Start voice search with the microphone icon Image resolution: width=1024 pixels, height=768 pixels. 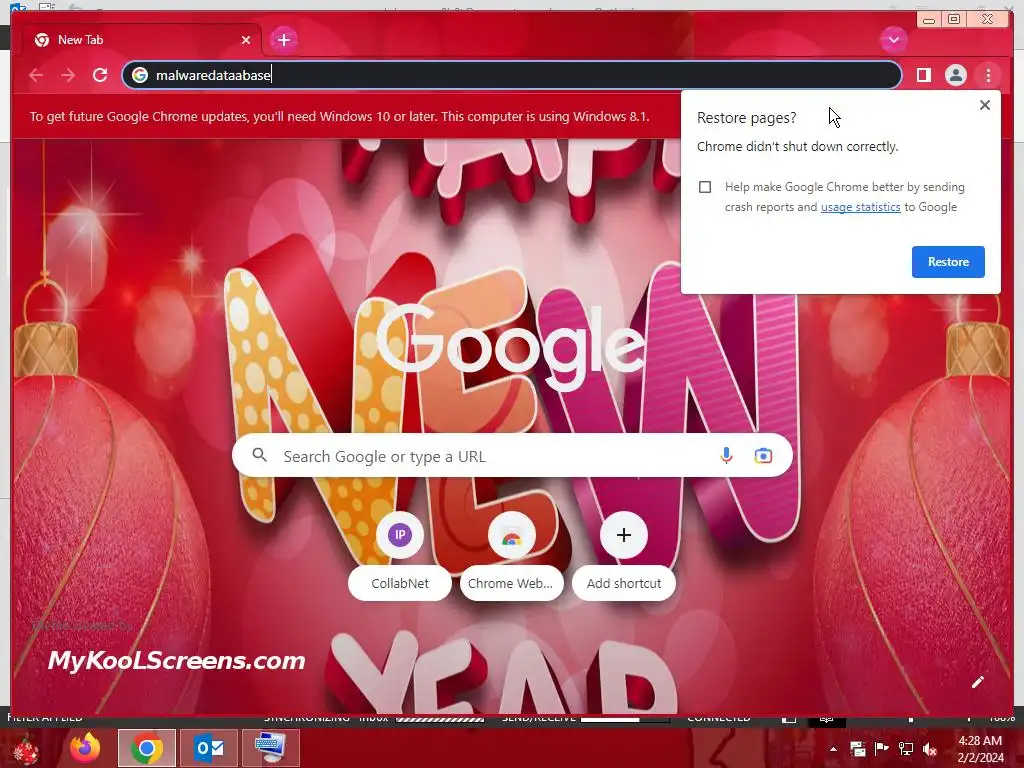[x=726, y=456]
